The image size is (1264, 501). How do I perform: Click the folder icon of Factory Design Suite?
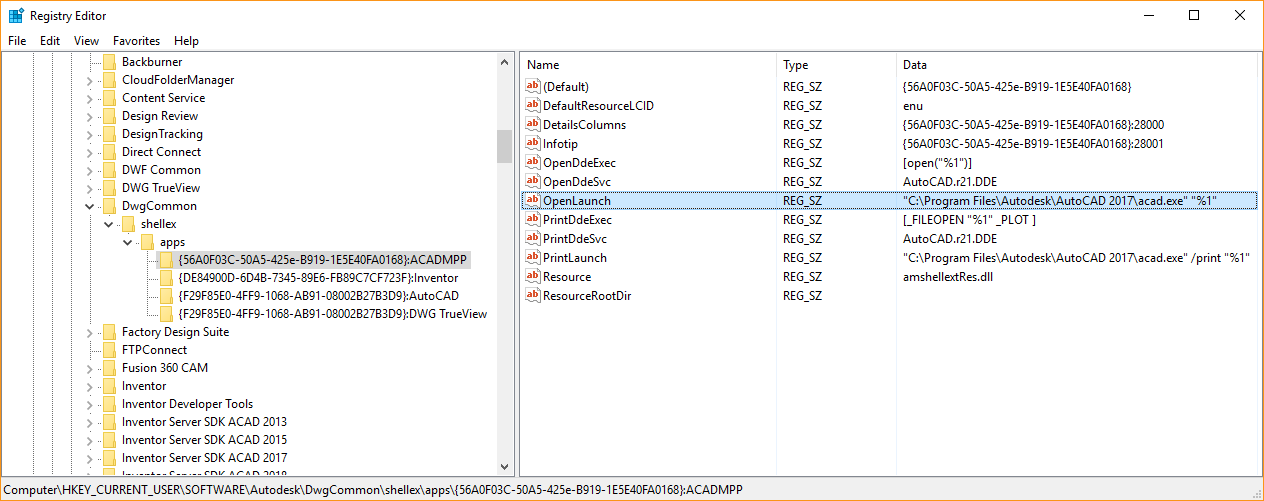click(x=109, y=332)
